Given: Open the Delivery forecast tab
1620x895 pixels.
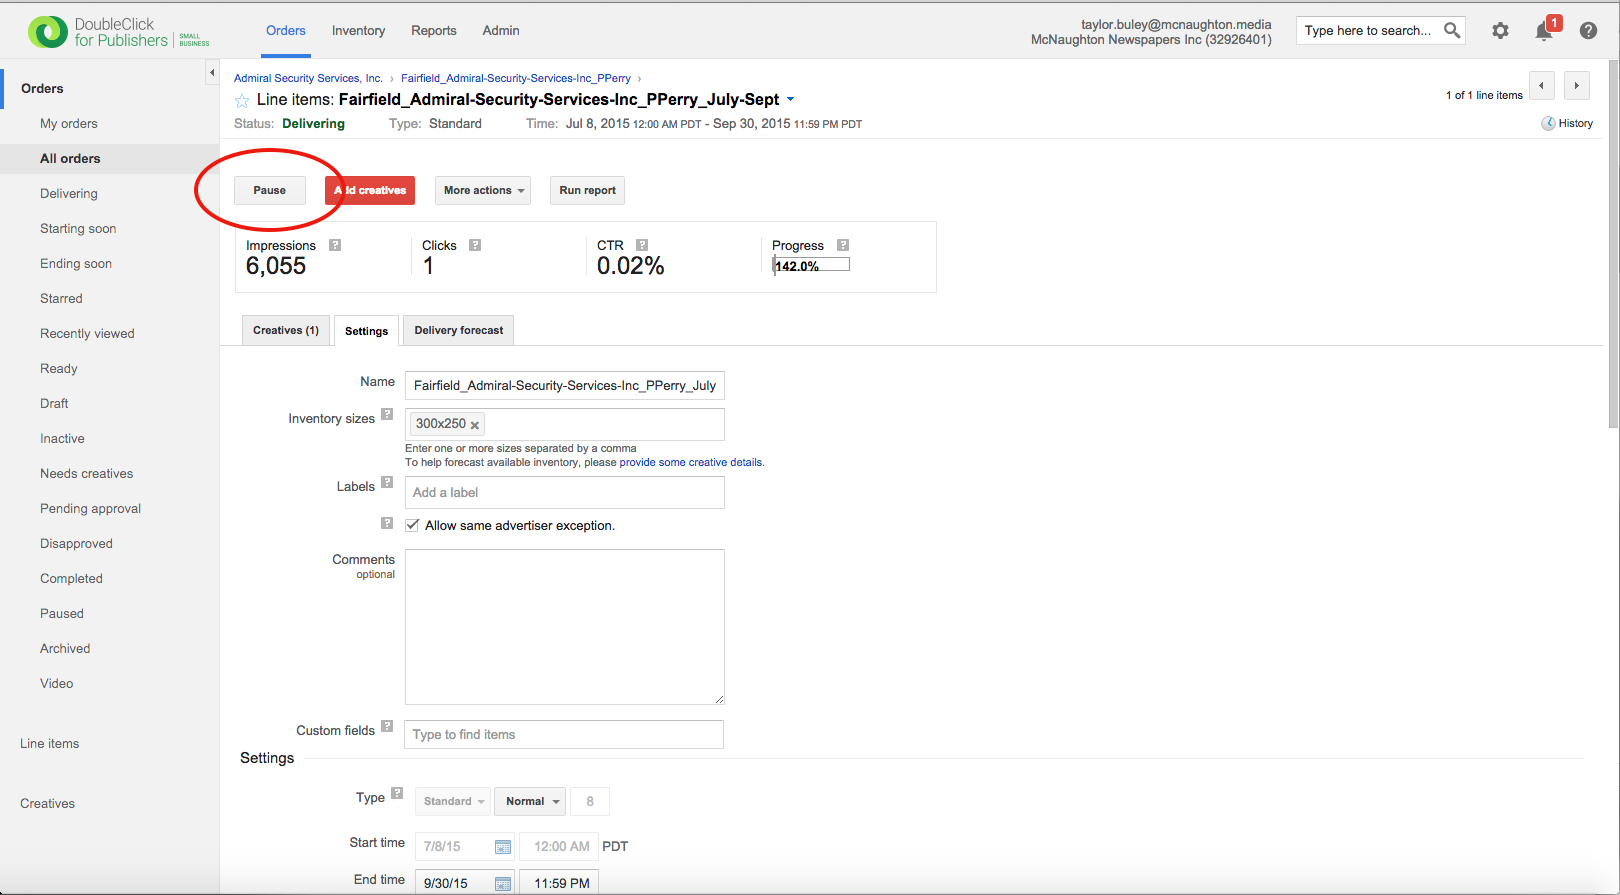Looking at the screenshot, I should 459,330.
